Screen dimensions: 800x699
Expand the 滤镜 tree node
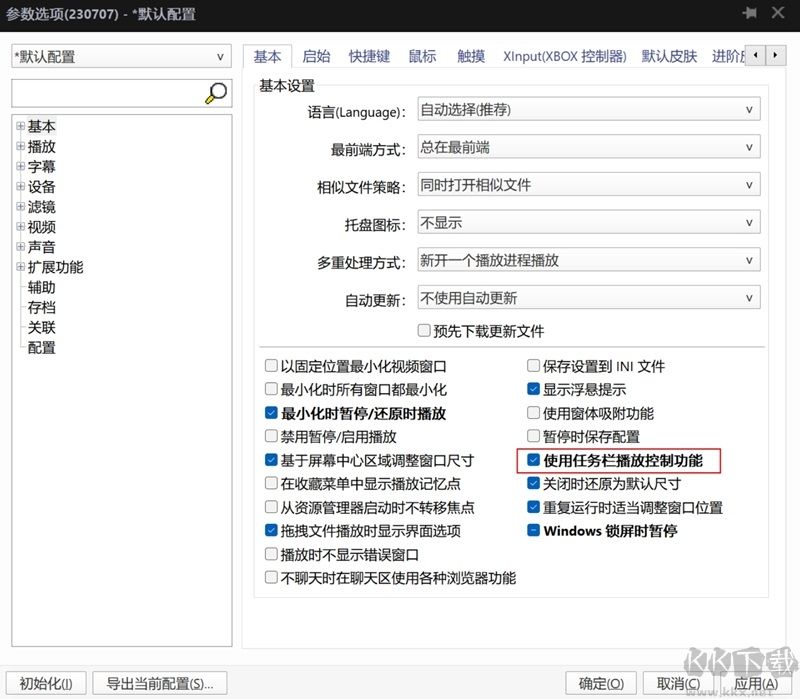click(x=20, y=207)
